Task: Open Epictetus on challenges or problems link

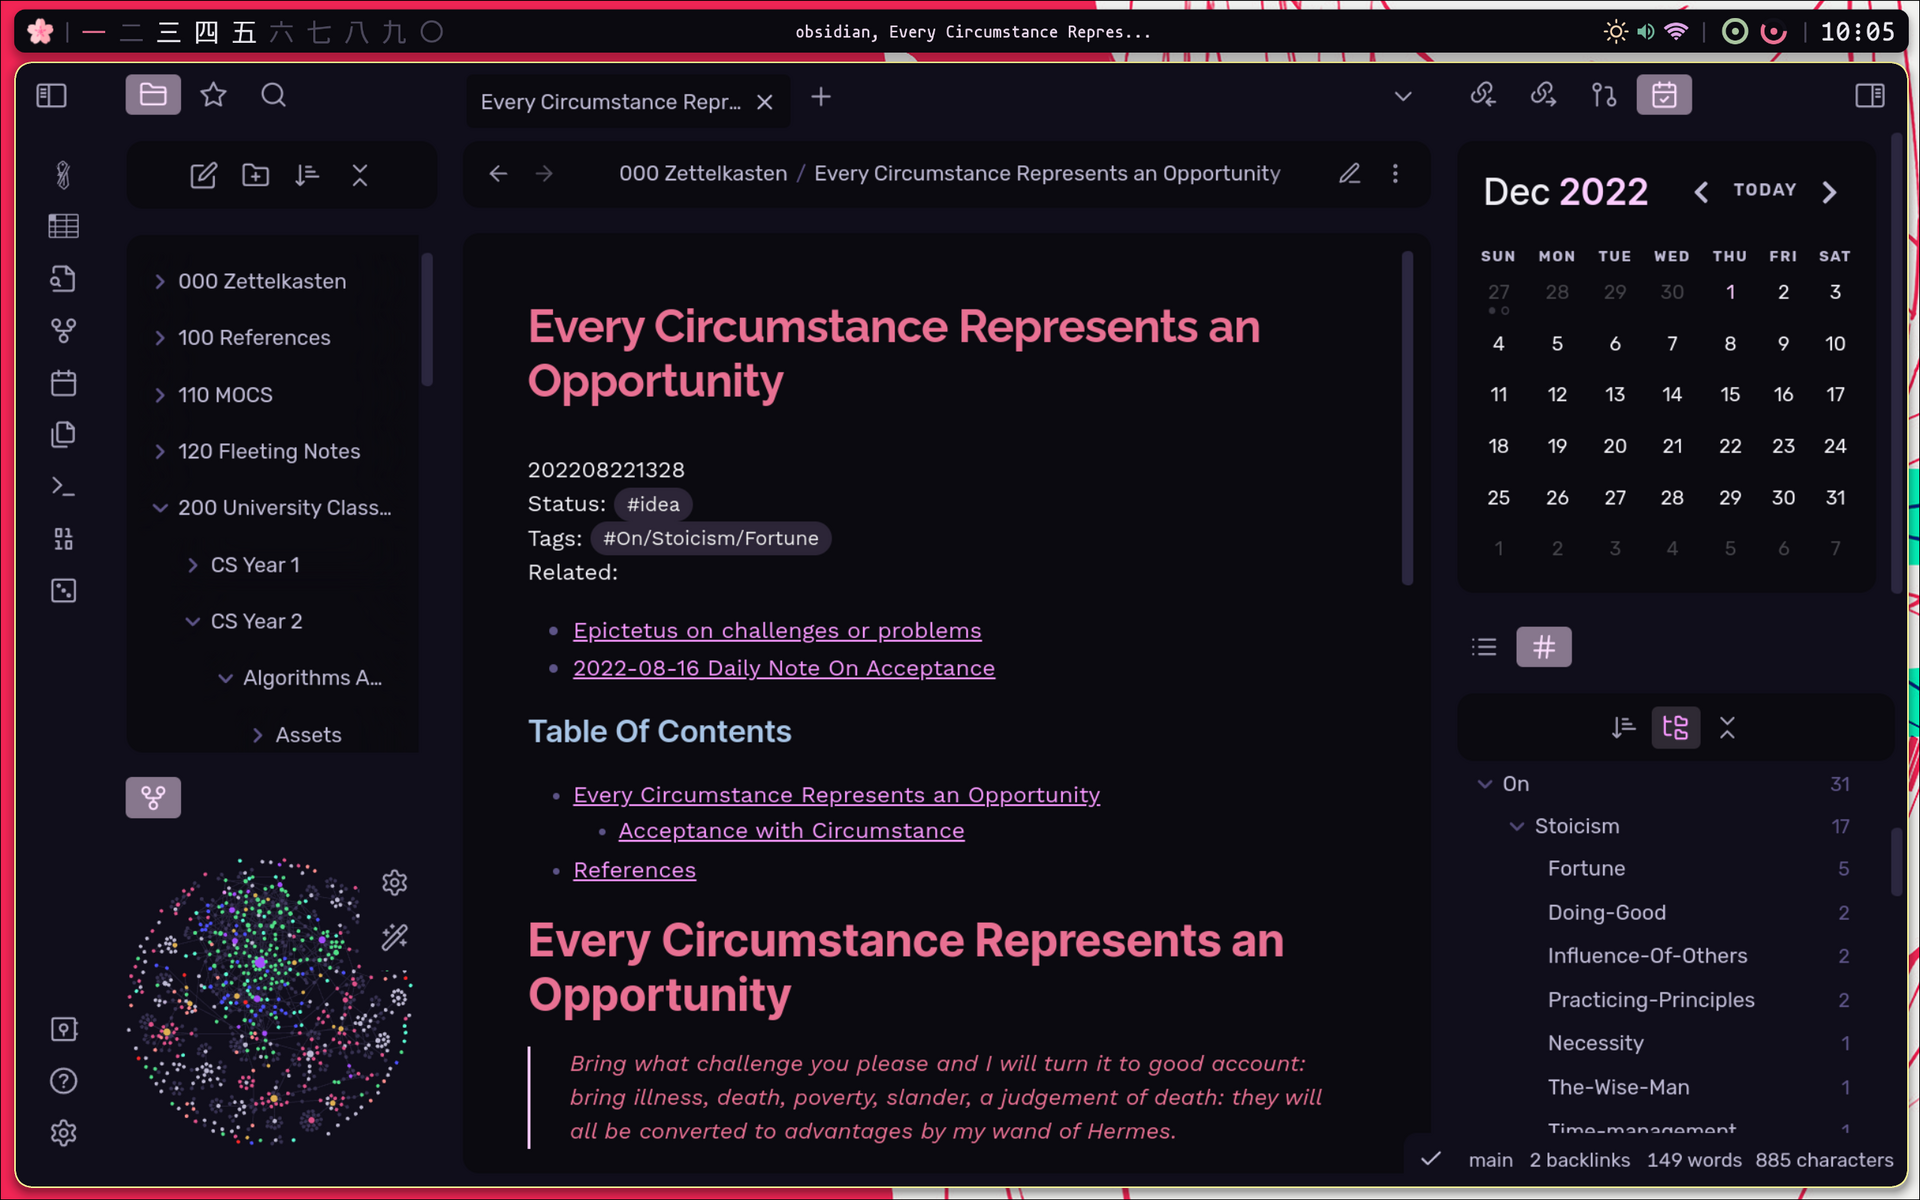Action: (x=776, y=631)
